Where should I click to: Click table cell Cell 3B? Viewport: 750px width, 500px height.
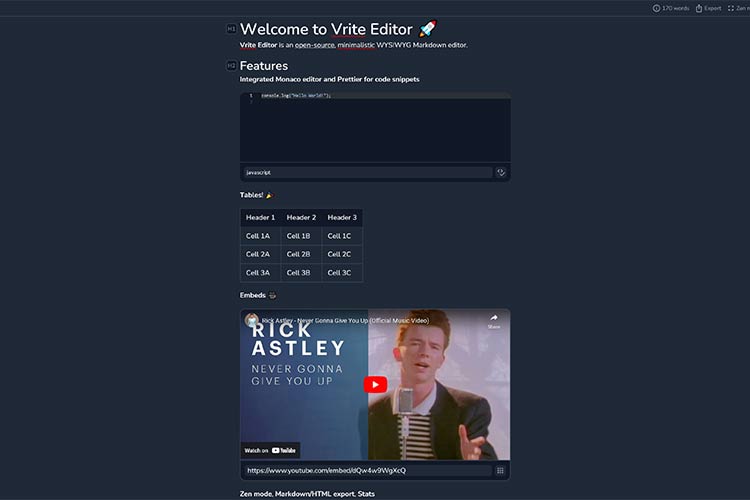point(301,273)
